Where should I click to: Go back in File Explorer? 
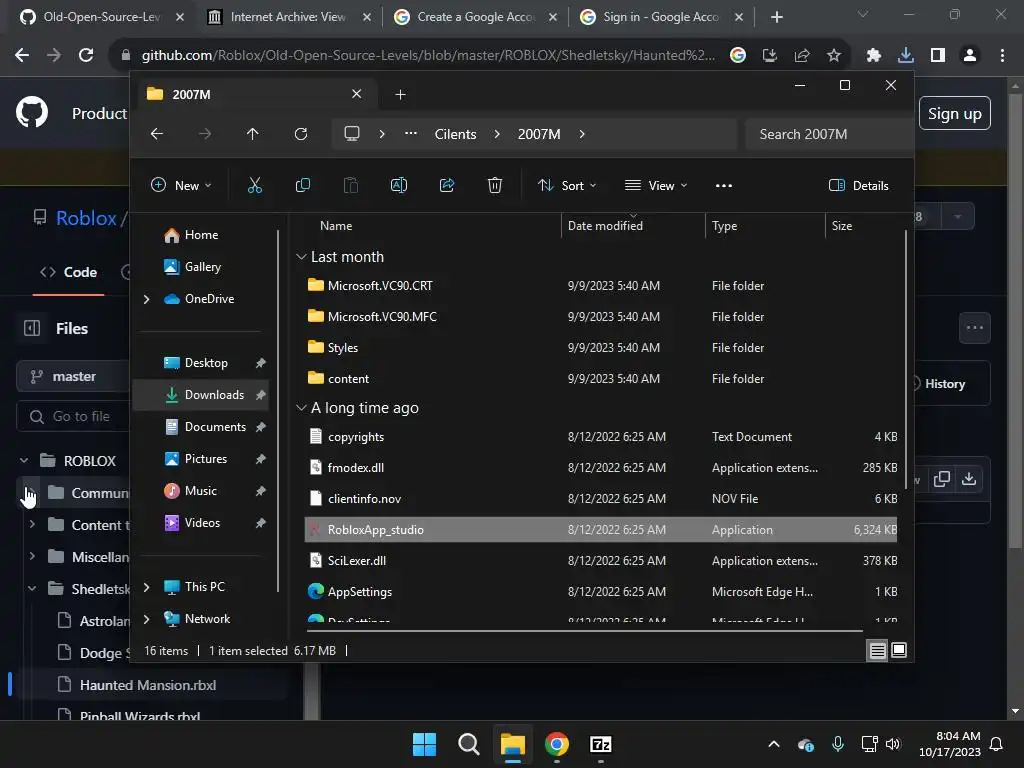pos(157,134)
